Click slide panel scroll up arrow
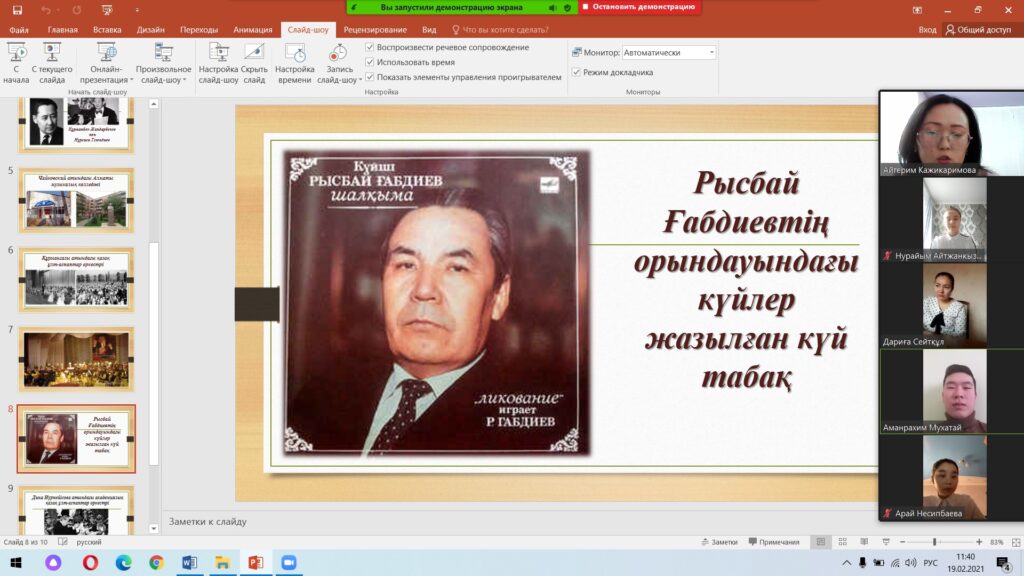The width and height of the screenshot is (1024, 576). click(x=153, y=104)
